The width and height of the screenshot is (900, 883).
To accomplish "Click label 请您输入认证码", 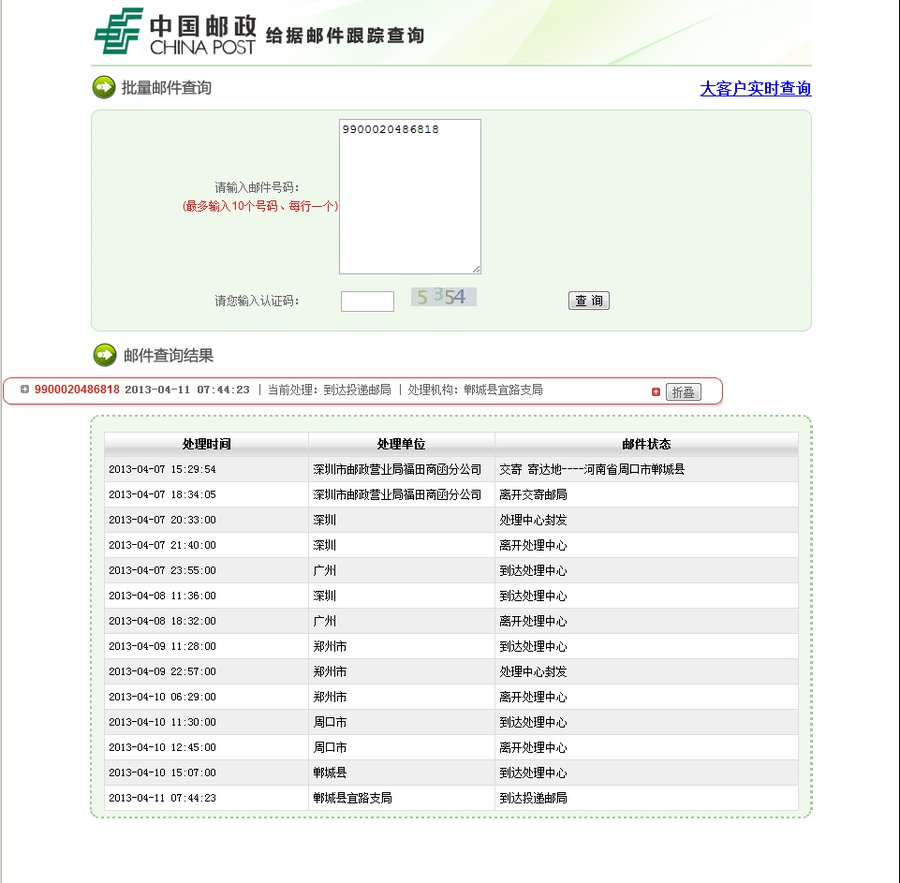I will point(257,301).
